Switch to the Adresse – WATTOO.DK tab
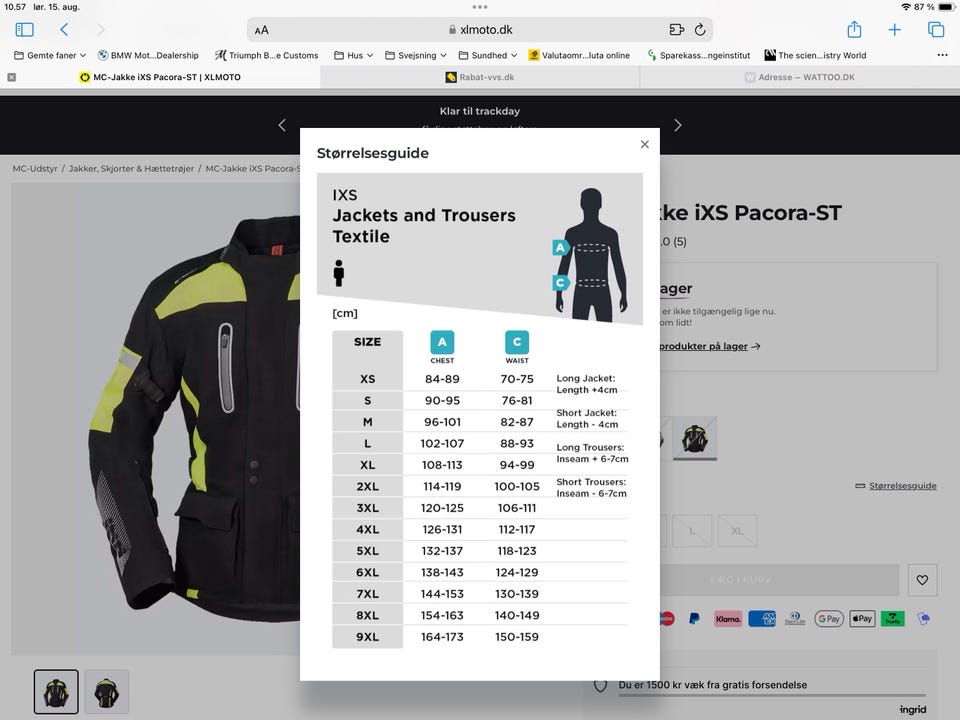This screenshot has width=960, height=720. [x=800, y=77]
